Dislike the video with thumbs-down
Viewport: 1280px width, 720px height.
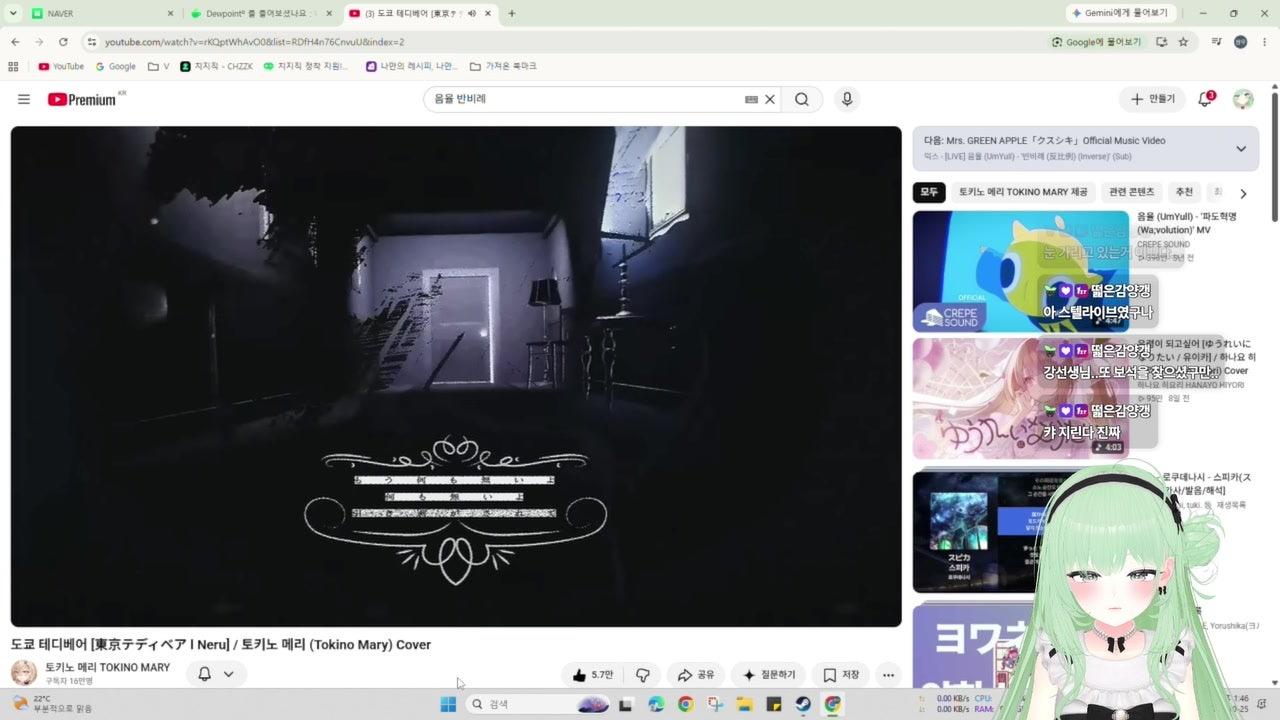click(643, 675)
